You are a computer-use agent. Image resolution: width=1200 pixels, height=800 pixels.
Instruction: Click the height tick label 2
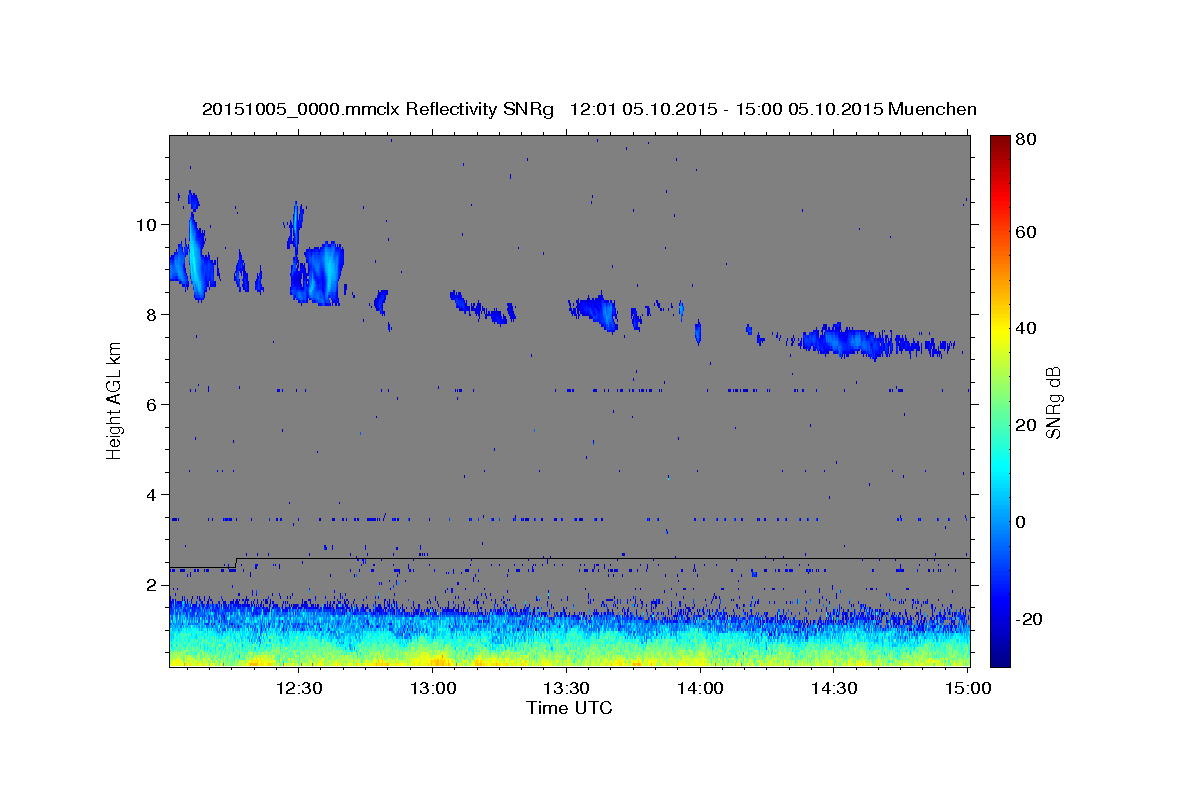153,584
